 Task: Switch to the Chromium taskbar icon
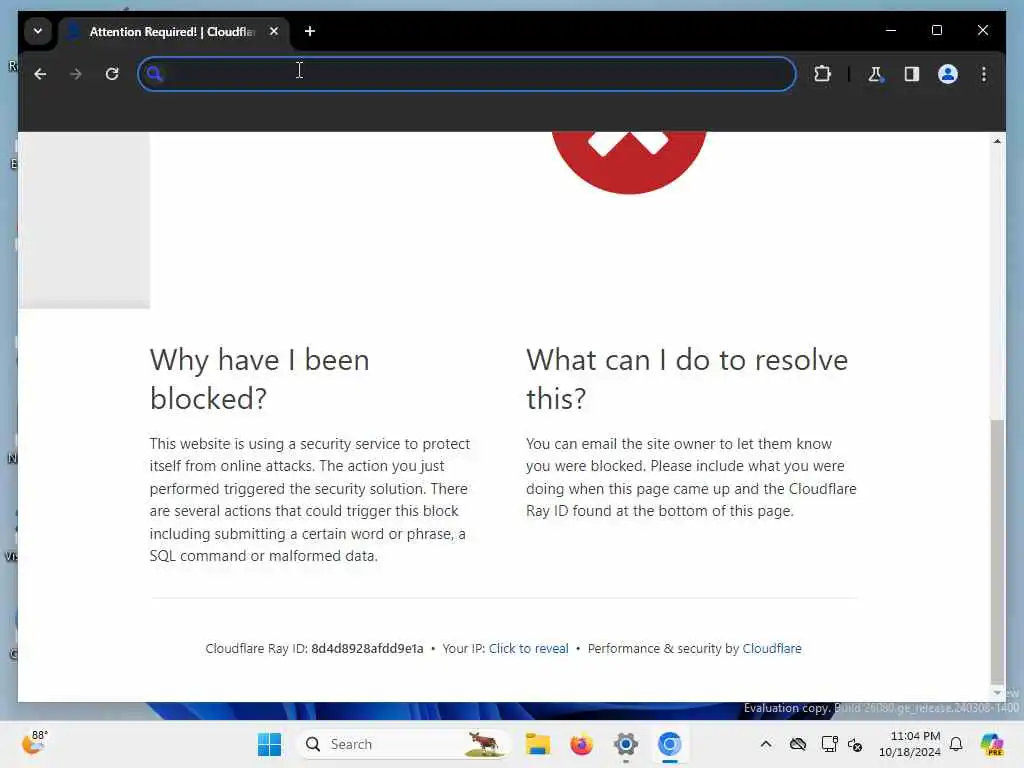pyautogui.click(x=669, y=744)
